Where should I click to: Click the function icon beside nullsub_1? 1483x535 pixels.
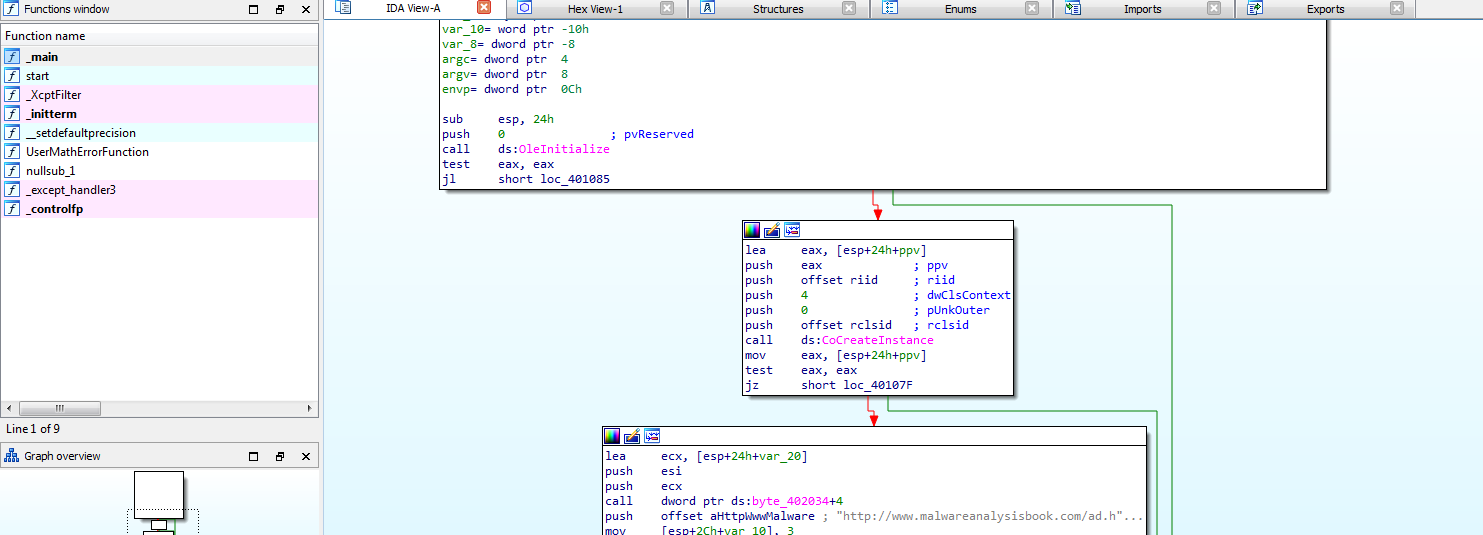click(x=12, y=171)
